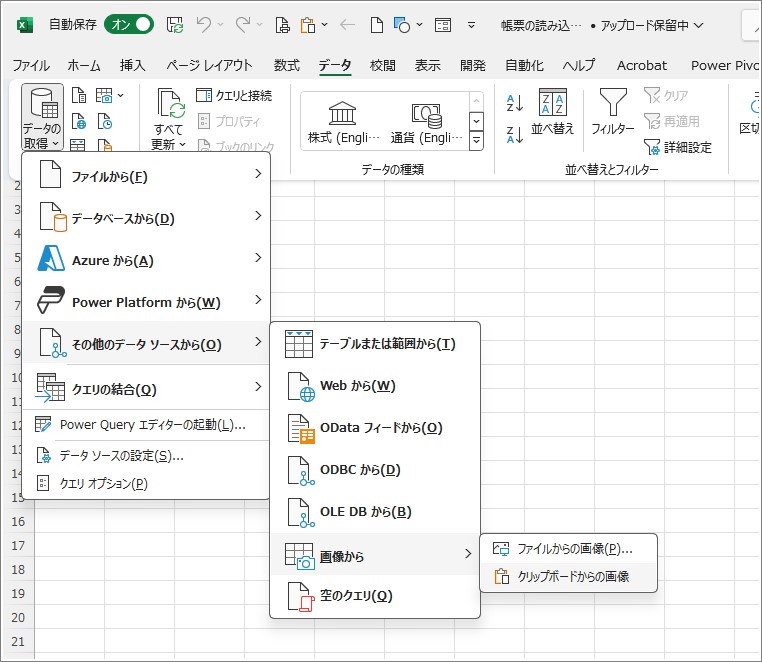Screen dimensions: 762x662
Task: Click the 並べ替え sort button
Action: pyautogui.click(x=553, y=112)
